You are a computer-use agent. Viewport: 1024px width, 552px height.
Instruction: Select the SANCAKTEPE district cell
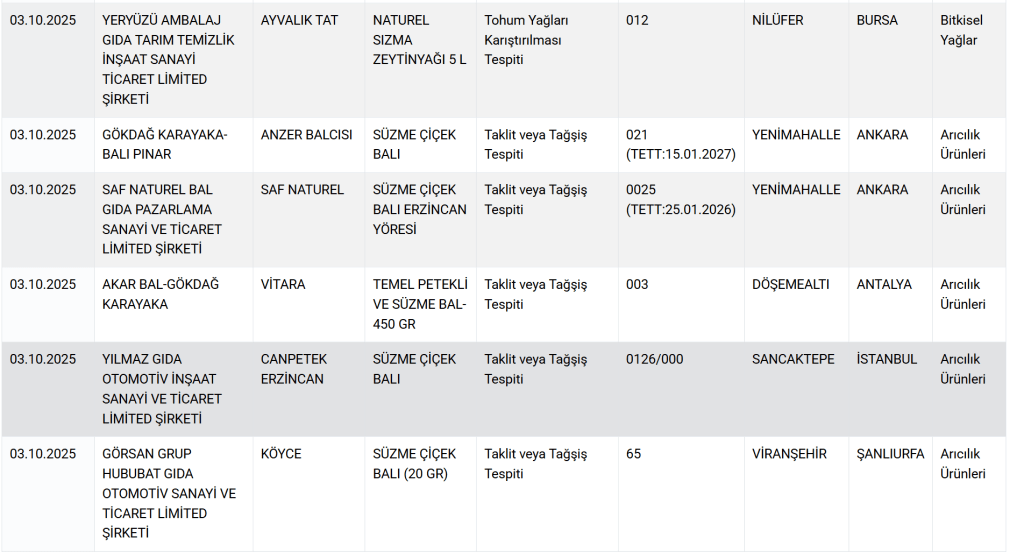pyautogui.click(x=793, y=359)
